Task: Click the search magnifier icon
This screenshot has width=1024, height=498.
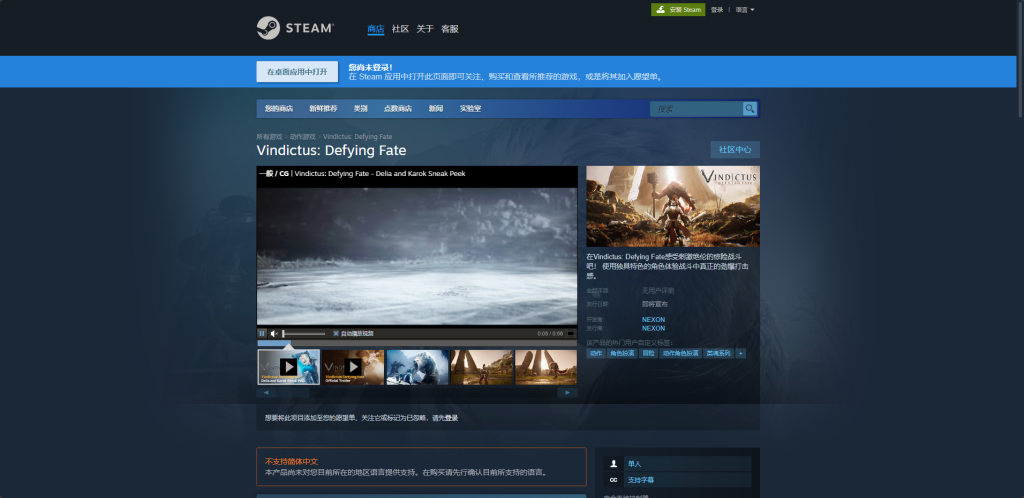Action: click(x=750, y=109)
